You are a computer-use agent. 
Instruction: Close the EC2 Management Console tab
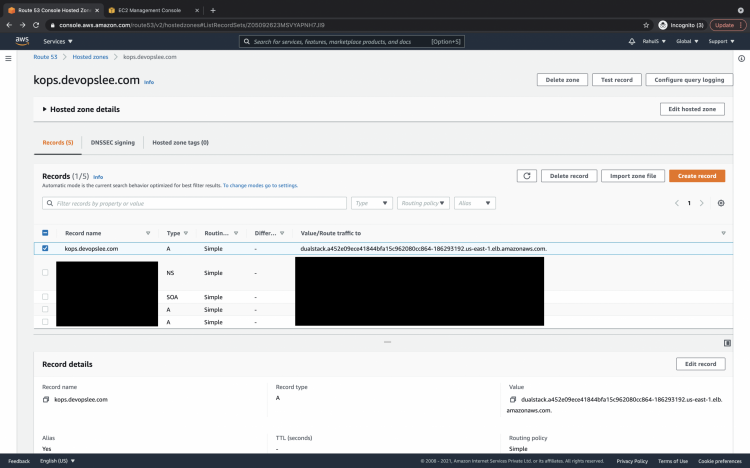pyautogui.click(x=197, y=10)
